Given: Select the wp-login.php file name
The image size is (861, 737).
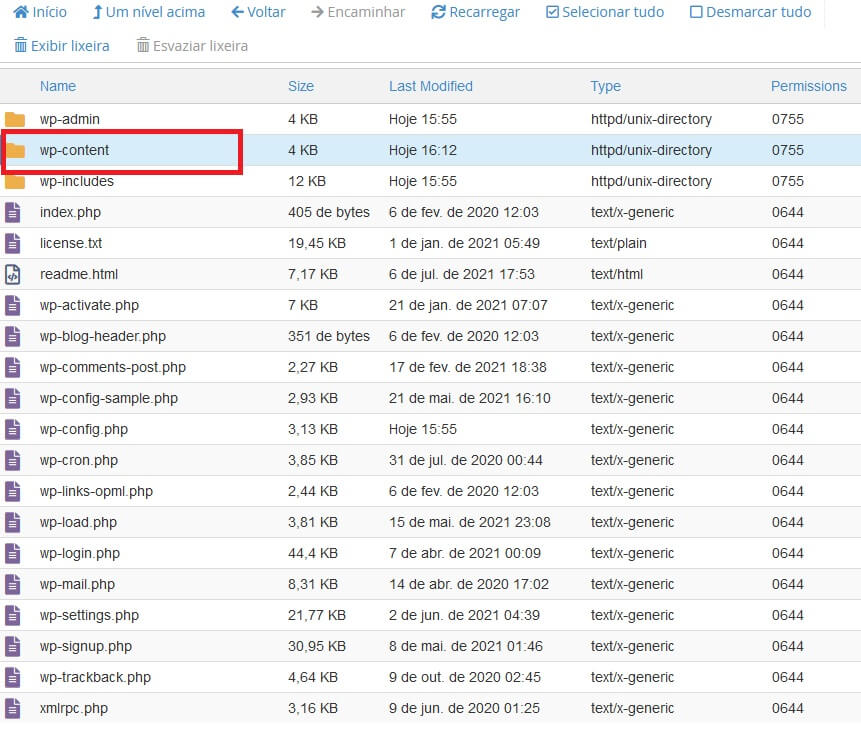Looking at the screenshot, I should (80, 554).
